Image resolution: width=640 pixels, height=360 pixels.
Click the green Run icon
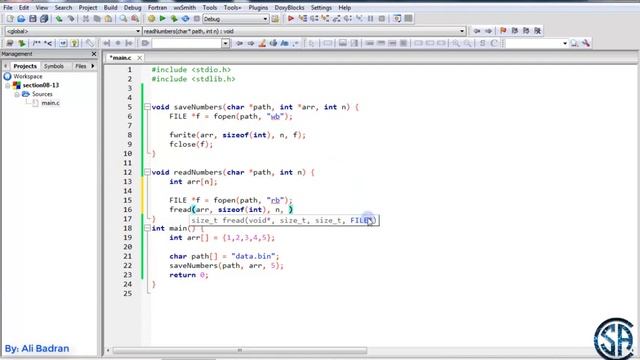(x=162, y=19)
